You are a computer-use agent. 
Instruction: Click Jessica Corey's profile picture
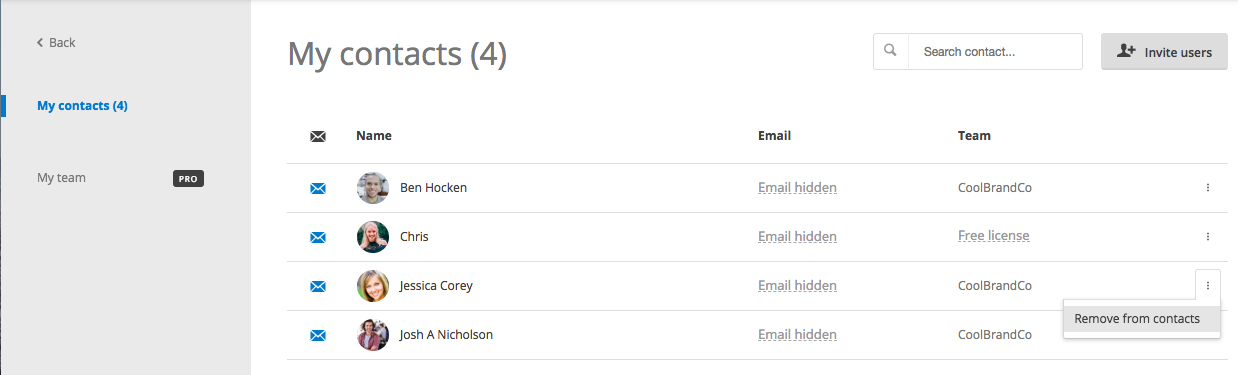point(373,286)
